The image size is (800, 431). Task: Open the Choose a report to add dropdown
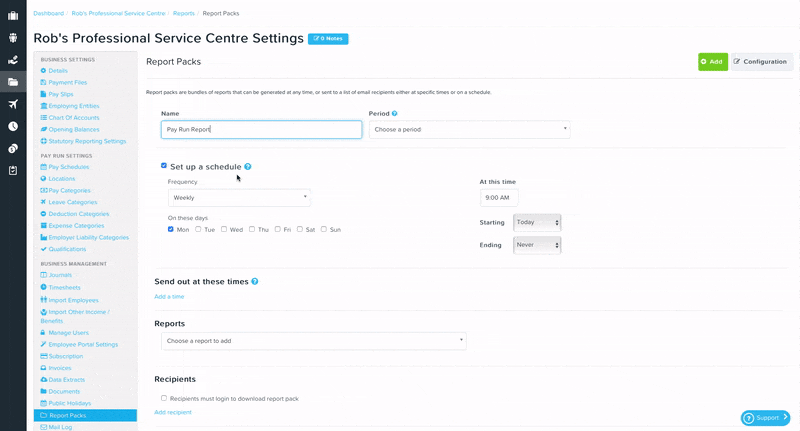pos(313,341)
